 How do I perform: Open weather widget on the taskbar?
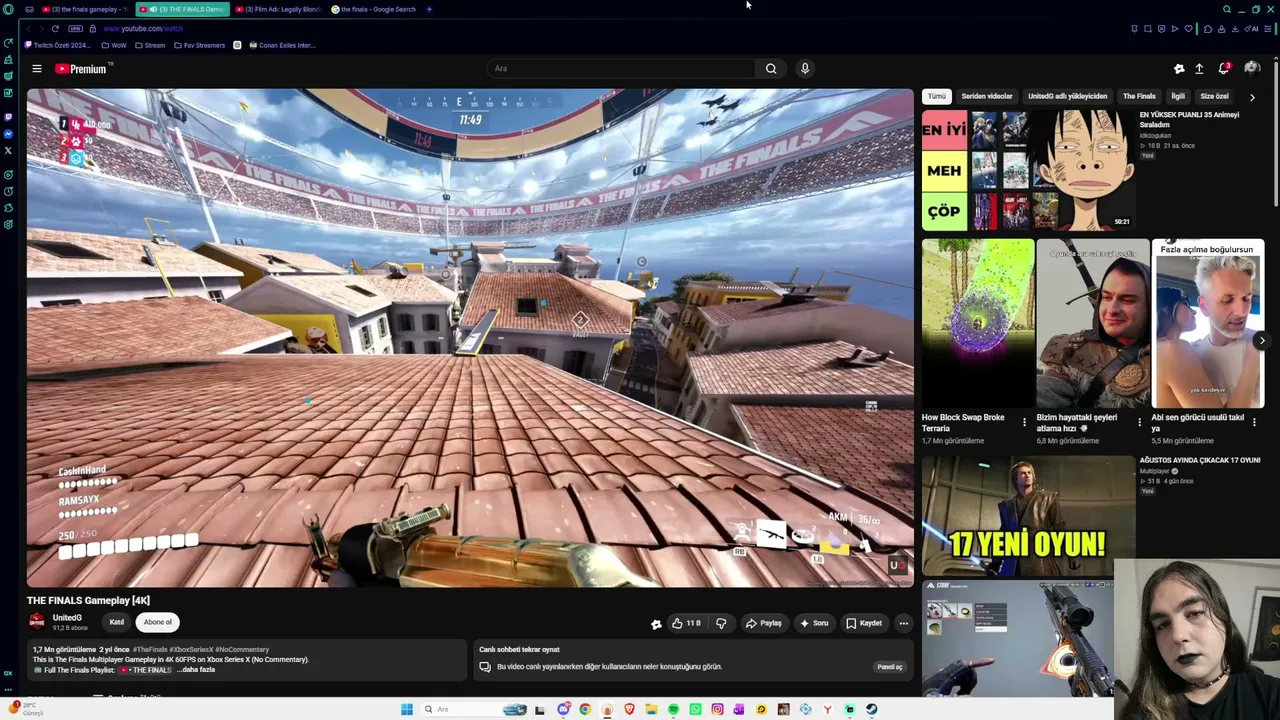click(x=26, y=709)
